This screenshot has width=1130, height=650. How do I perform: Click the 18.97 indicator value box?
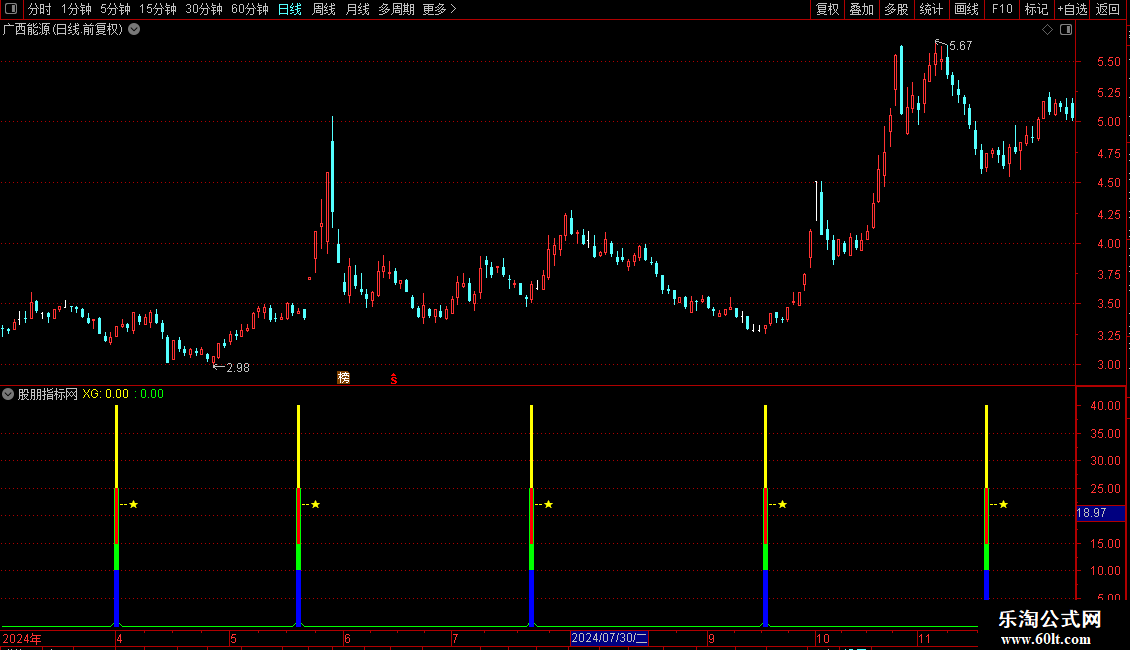point(1100,513)
